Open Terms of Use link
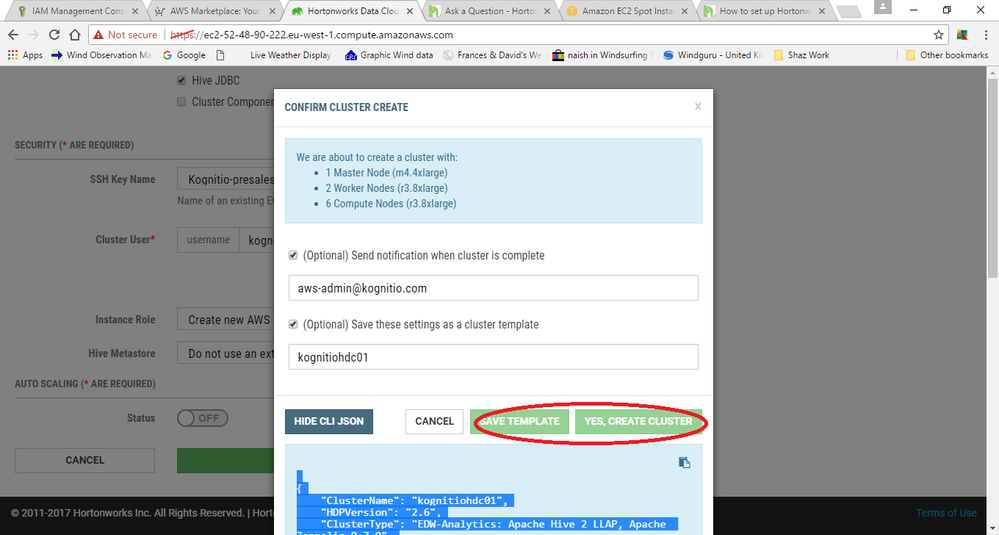This screenshot has width=999, height=535. tap(946, 513)
